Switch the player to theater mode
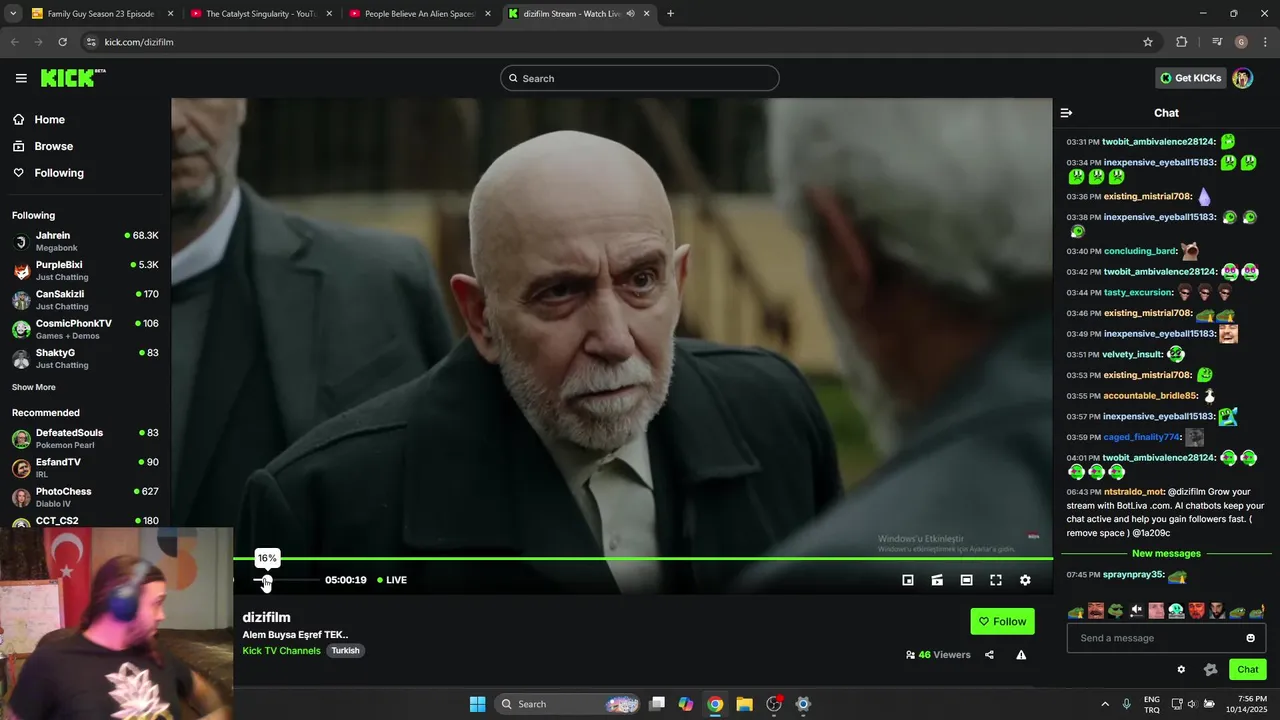The height and width of the screenshot is (720, 1280). pyautogui.click(x=966, y=580)
